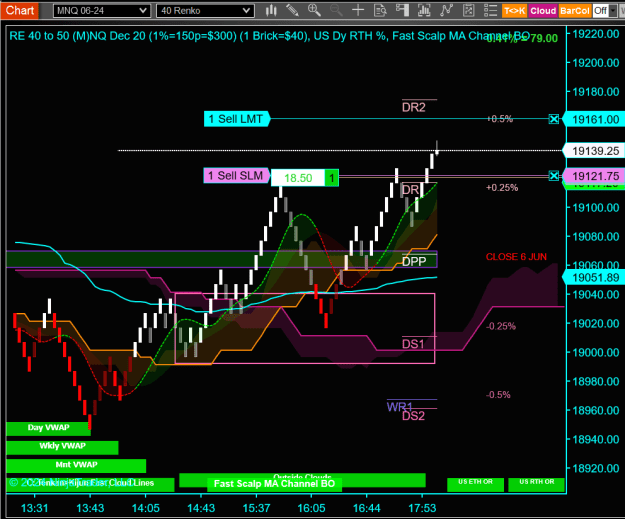Click the -0.5% level label

point(498,395)
